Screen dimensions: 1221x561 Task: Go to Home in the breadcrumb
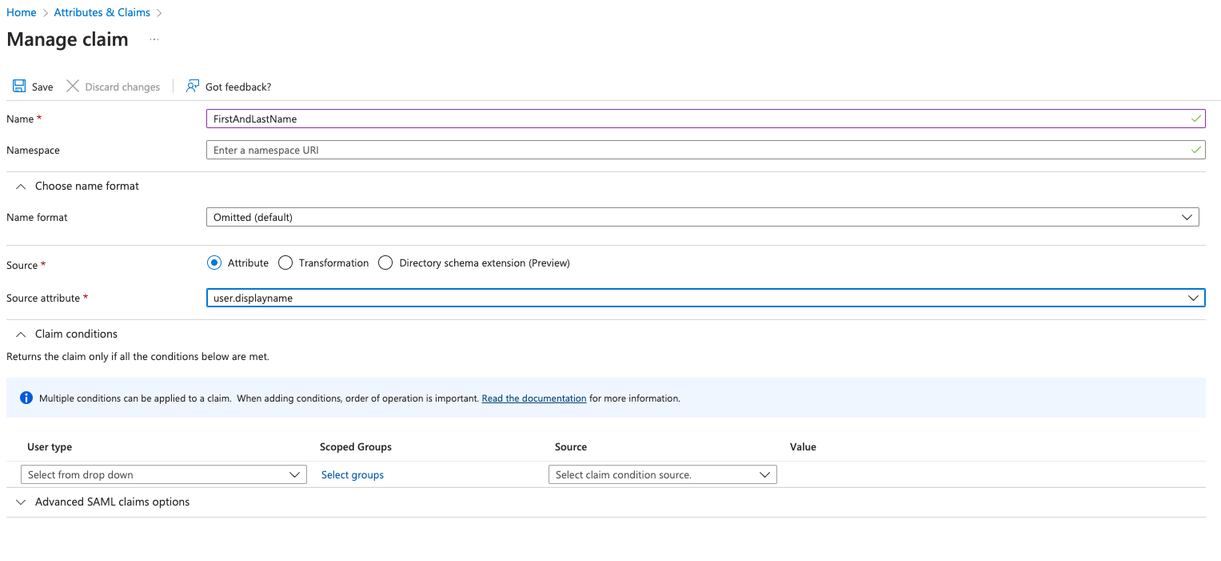[21, 12]
